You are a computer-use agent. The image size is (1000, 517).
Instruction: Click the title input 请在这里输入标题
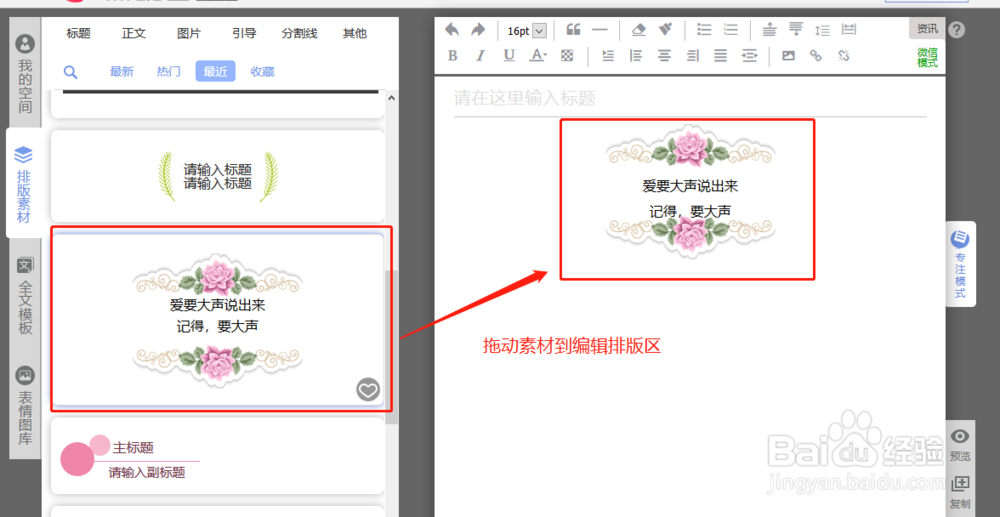[x=690, y=98]
